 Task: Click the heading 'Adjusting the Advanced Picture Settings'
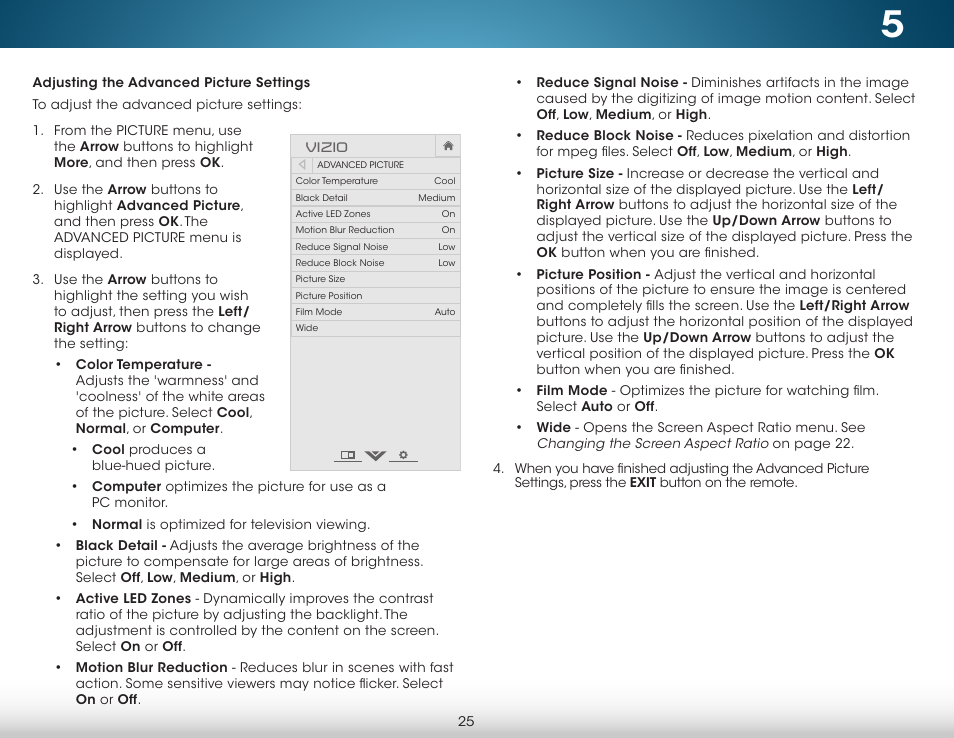[171, 82]
